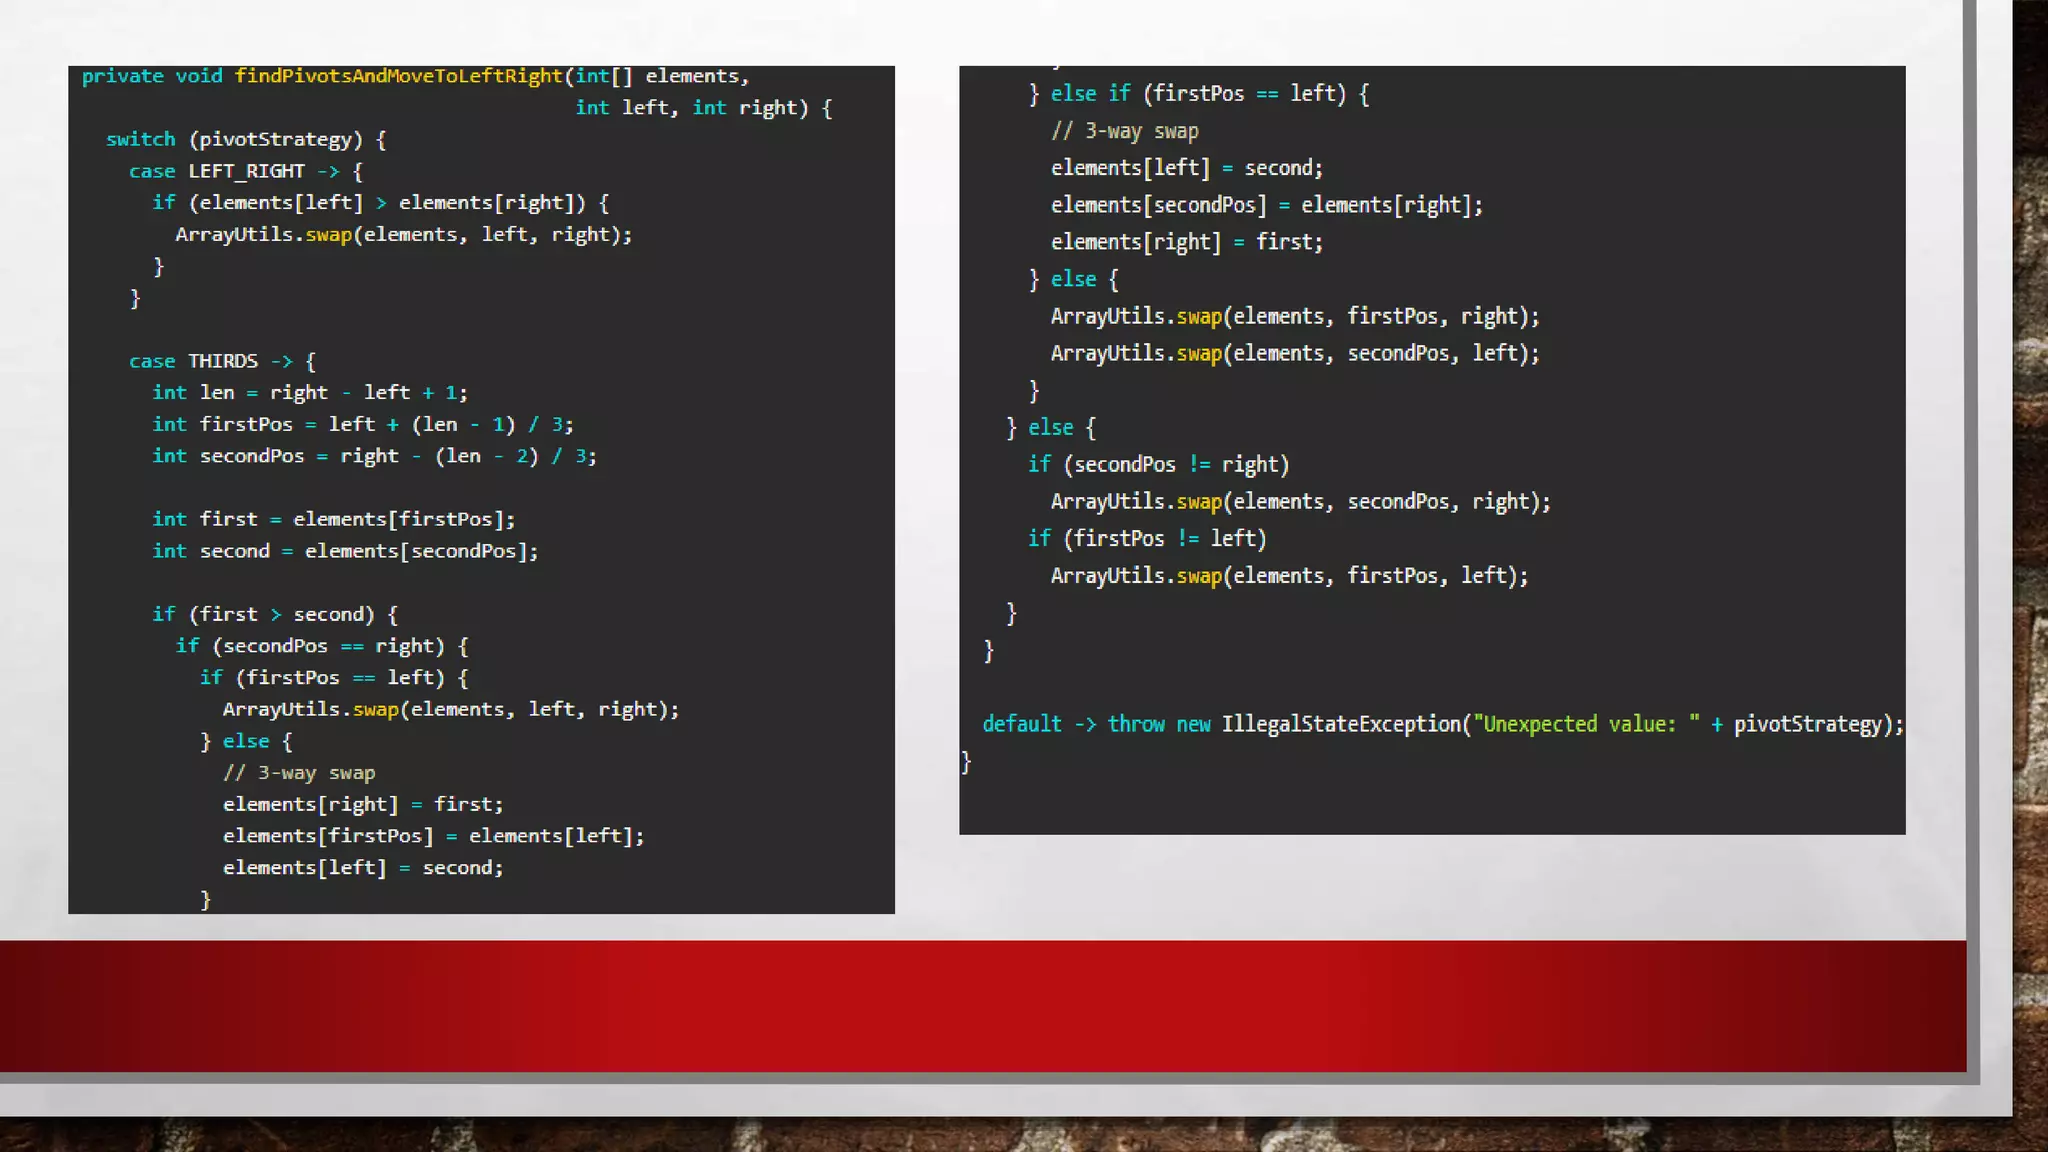
Task: Click the switch (pivotStrategy) line
Action: pos(246,139)
